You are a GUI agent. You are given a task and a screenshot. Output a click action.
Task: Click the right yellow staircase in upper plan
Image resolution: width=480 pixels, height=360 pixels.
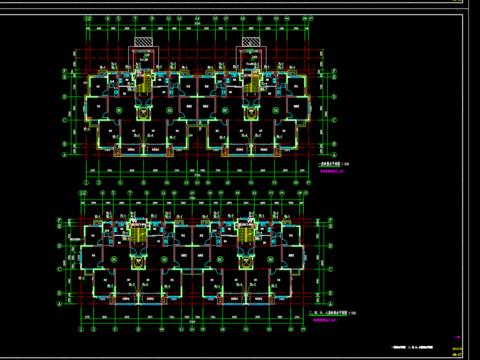tap(251, 83)
